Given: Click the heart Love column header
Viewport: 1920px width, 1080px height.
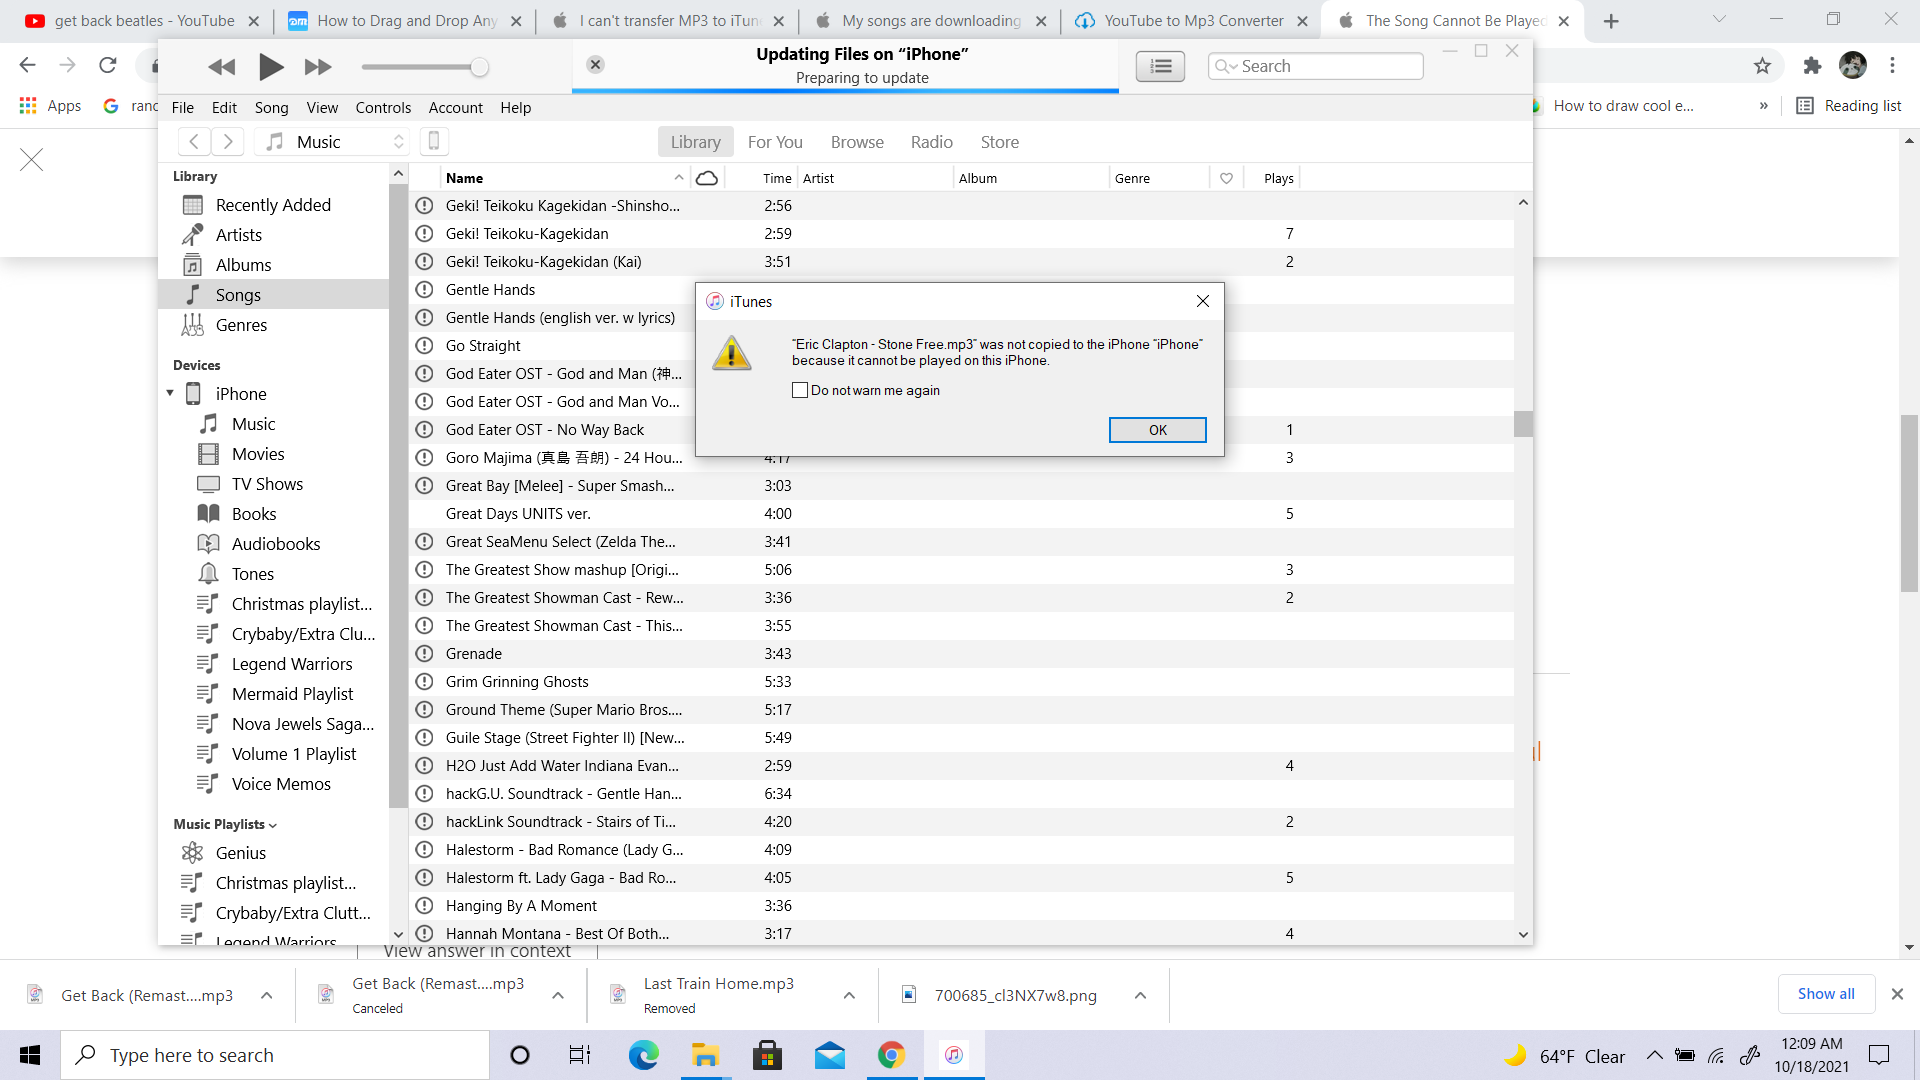Looking at the screenshot, I should click(1226, 178).
